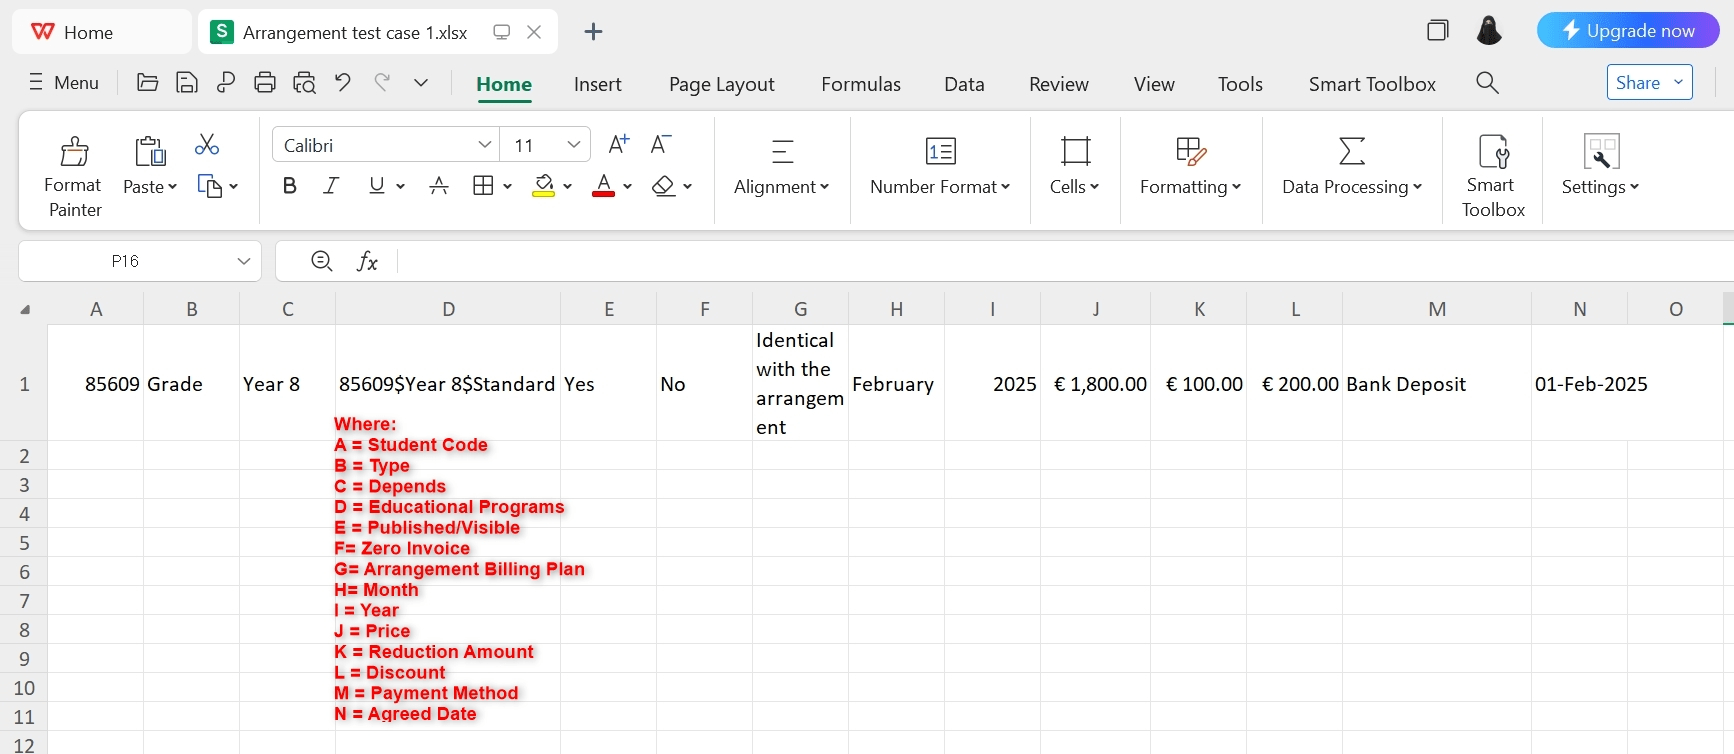Click the Save icon in quick toolbar
The height and width of the screenshot is (754, 1734).
[186, 82]
